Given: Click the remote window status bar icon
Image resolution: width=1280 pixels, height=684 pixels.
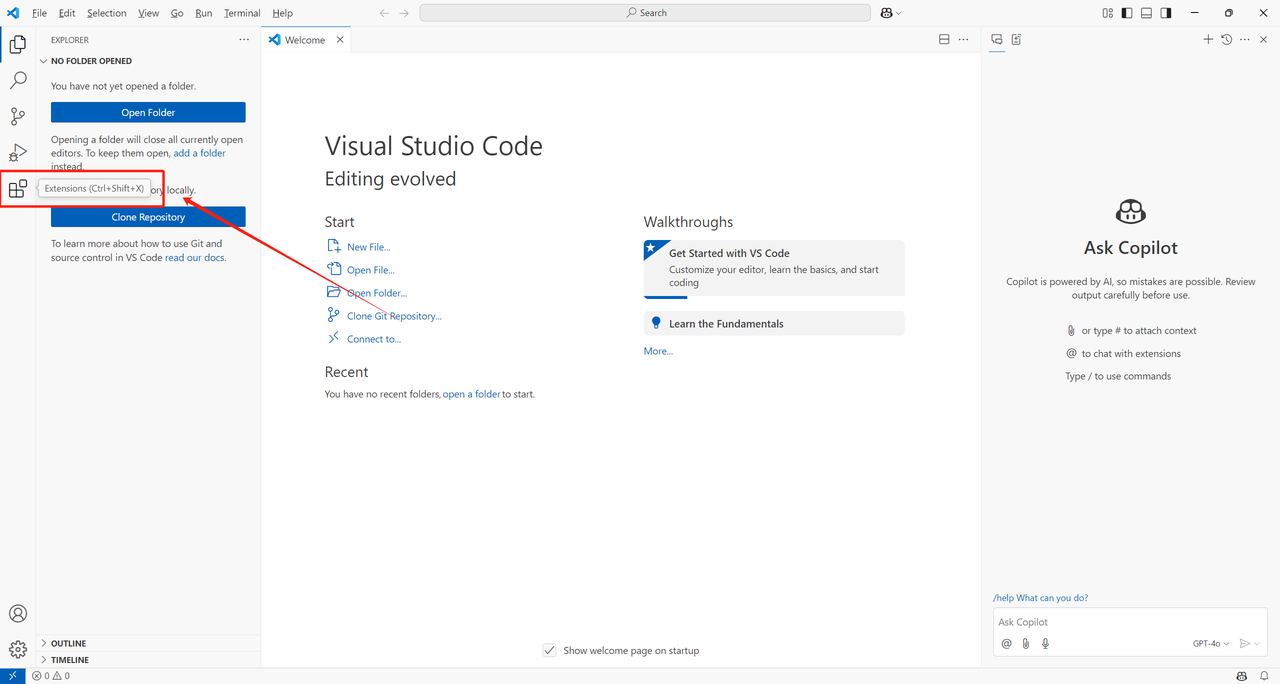Looking at the screenshot, I should tap(12, 676).
